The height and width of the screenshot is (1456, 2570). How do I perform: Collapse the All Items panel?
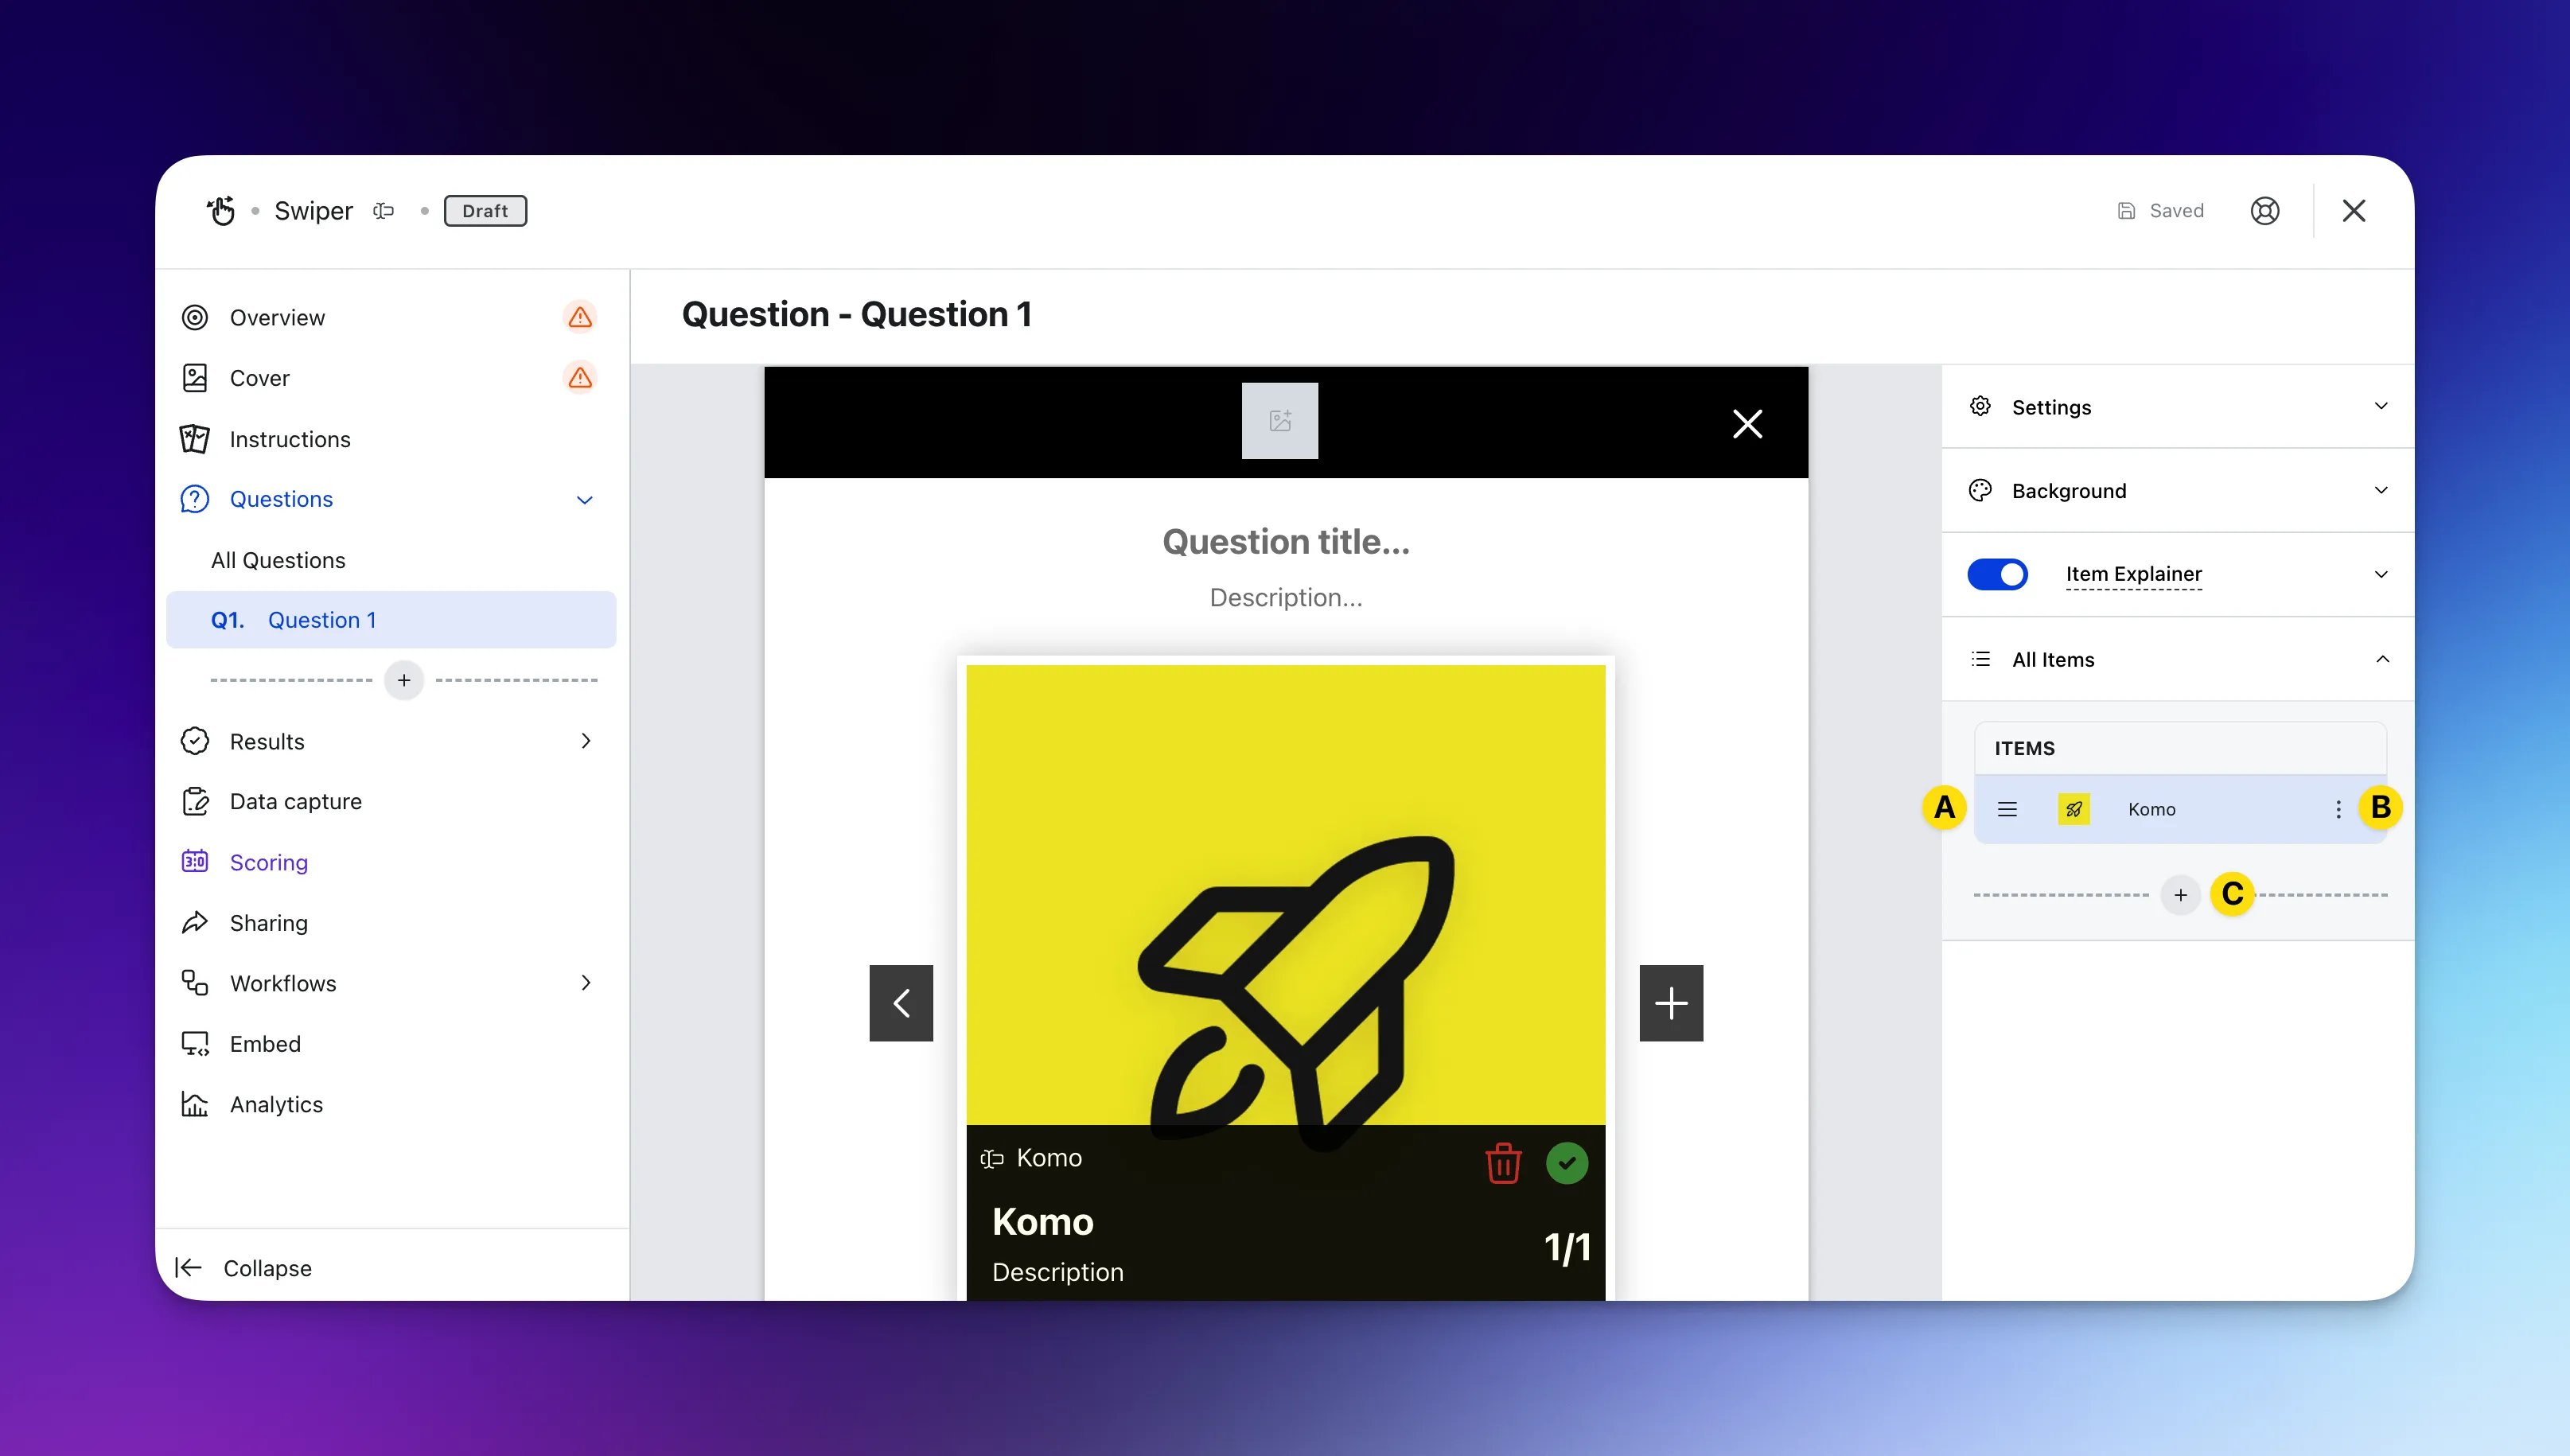pyautogui.click(x=2382, y=659)
